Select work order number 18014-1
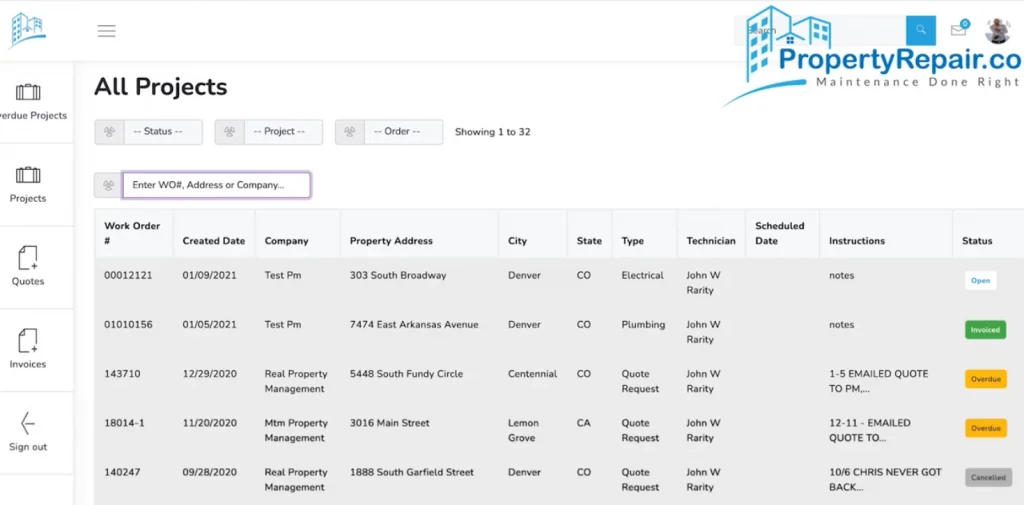The width and height of the screenshot is (1024, 505). tap(124, 423)
